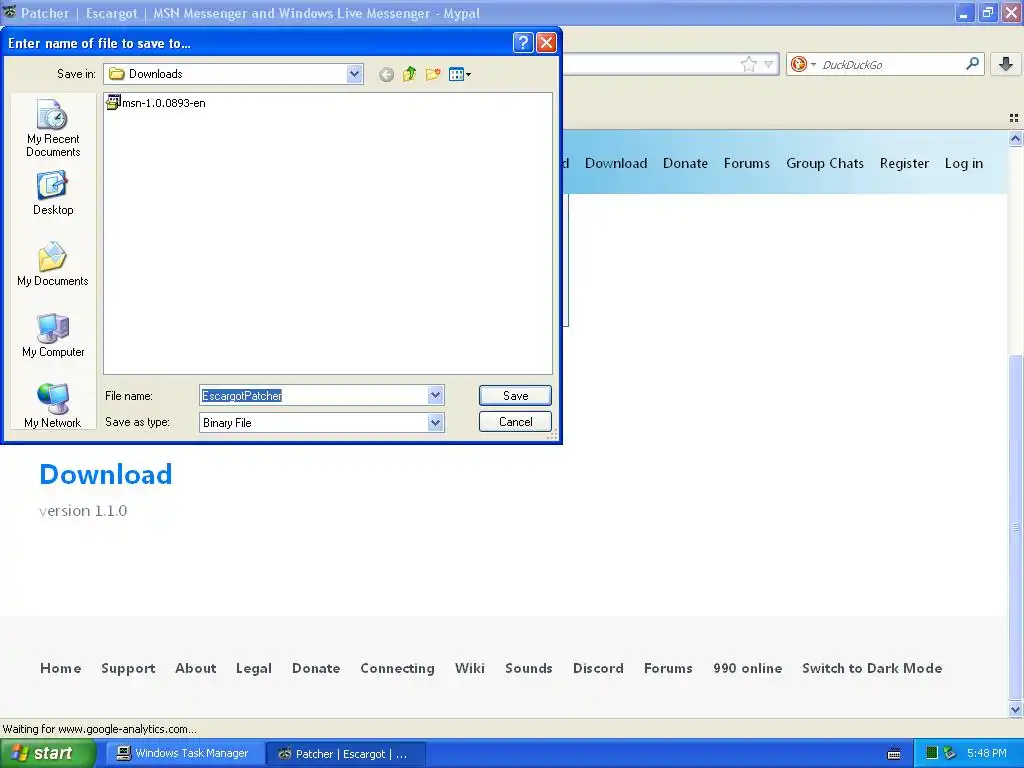Image resolution: width=1024 pixels, height=768 pixels.
Task: Open Support link in footer
Action: (128, 668)
